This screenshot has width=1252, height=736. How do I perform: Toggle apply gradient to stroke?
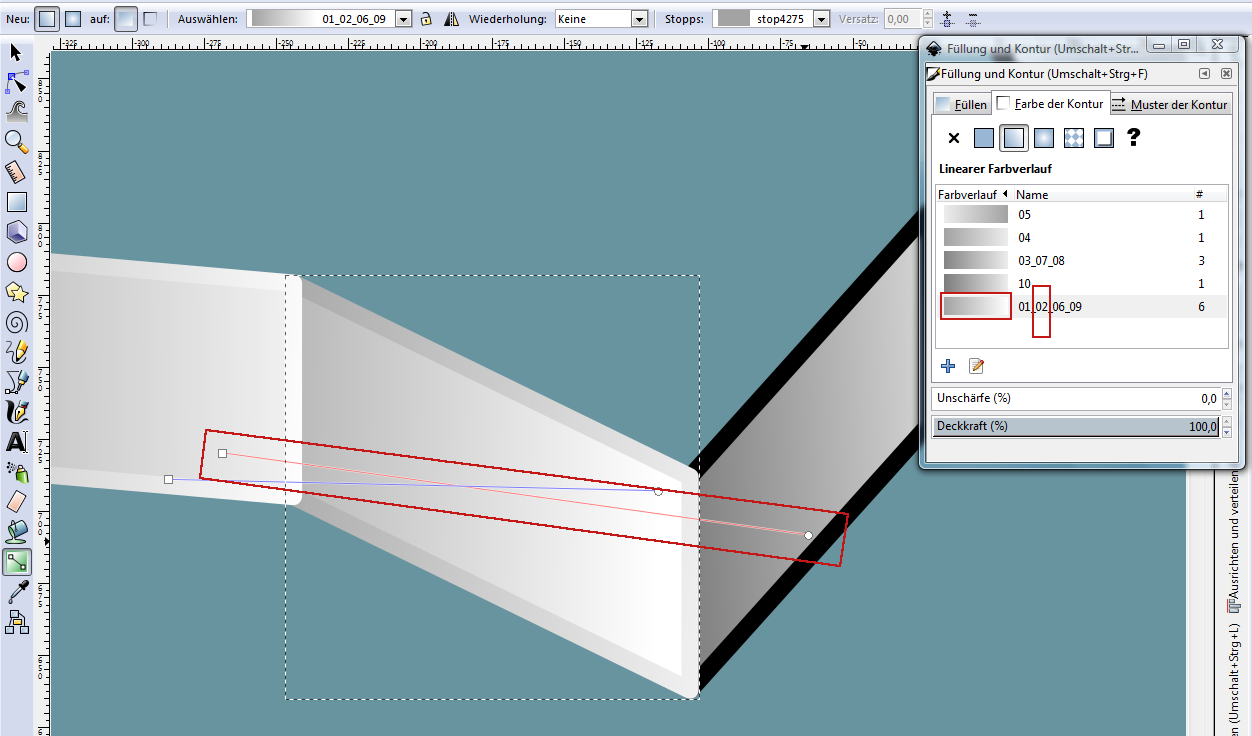click(150, 18)
